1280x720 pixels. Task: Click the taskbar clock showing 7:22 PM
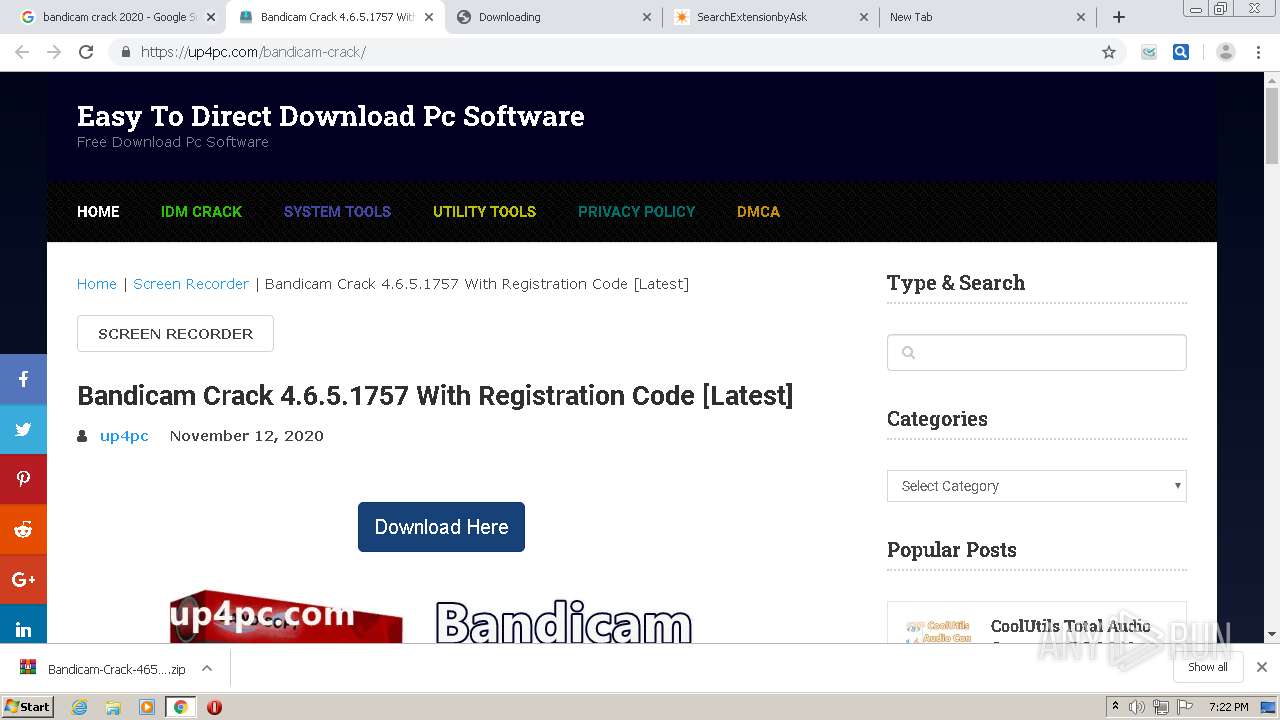click(1228, 707)
